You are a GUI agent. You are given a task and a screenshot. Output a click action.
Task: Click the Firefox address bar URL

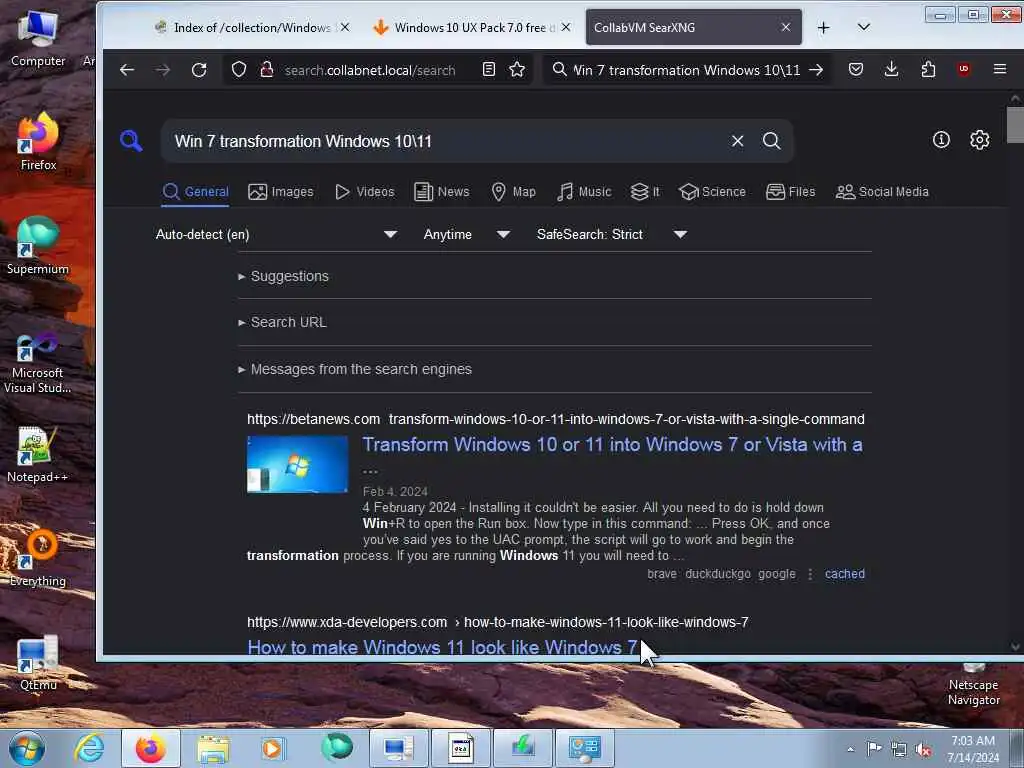click(370, 70)
